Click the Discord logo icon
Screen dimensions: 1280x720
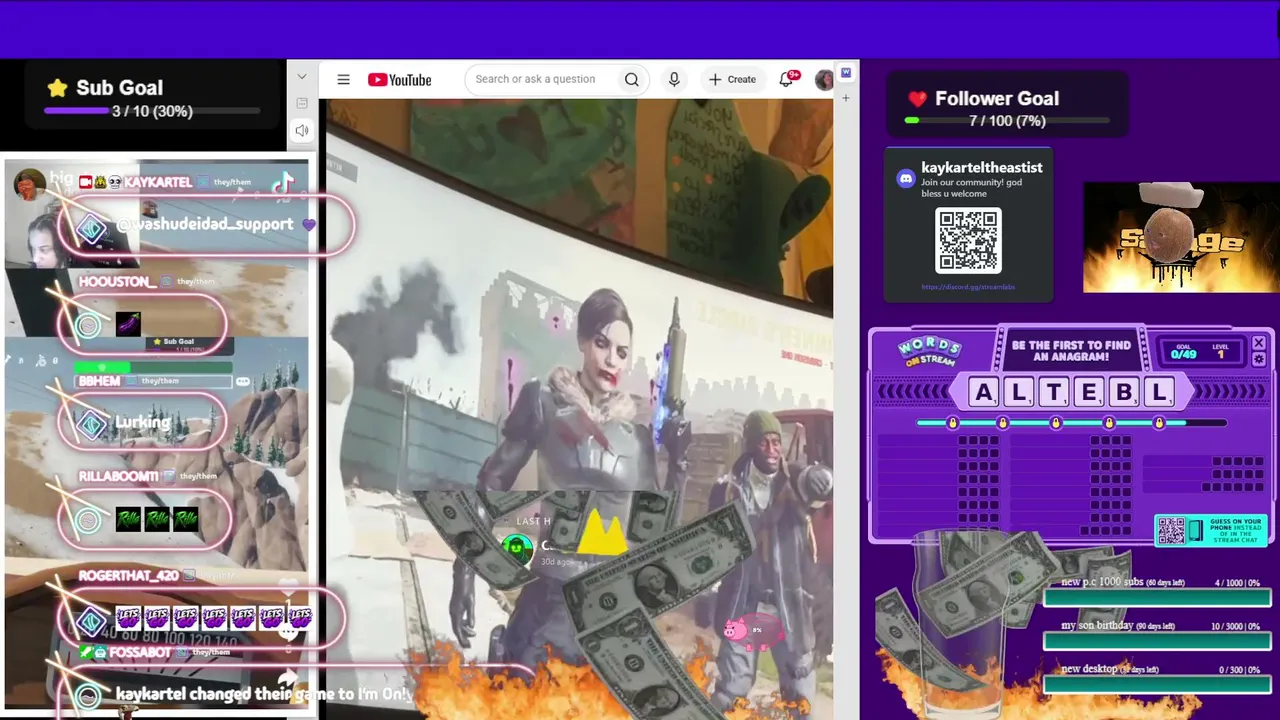click(x=906, y=179)
